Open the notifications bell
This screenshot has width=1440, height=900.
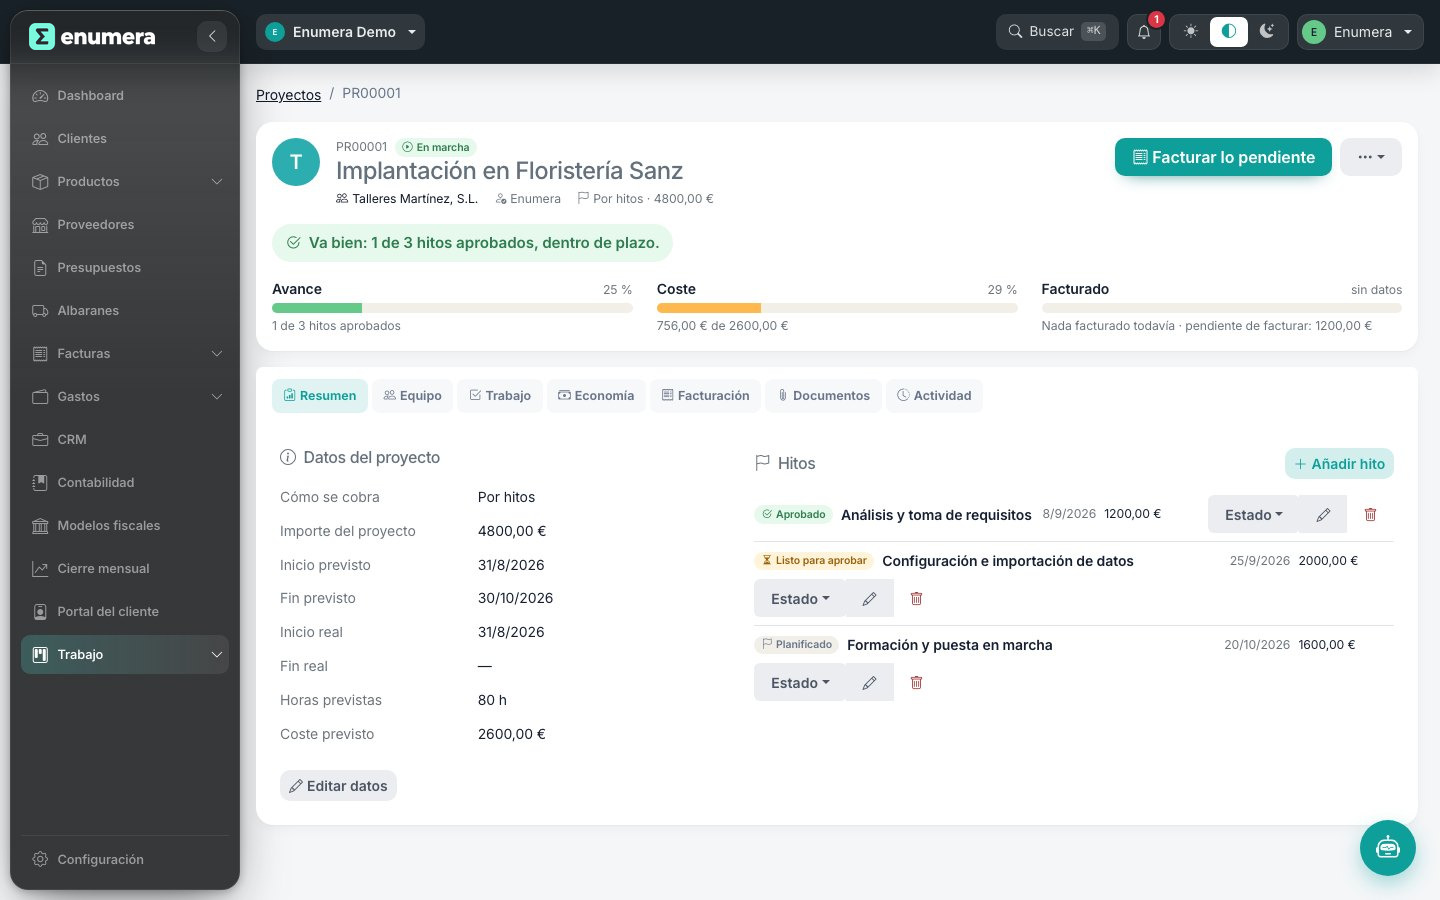1144,32
